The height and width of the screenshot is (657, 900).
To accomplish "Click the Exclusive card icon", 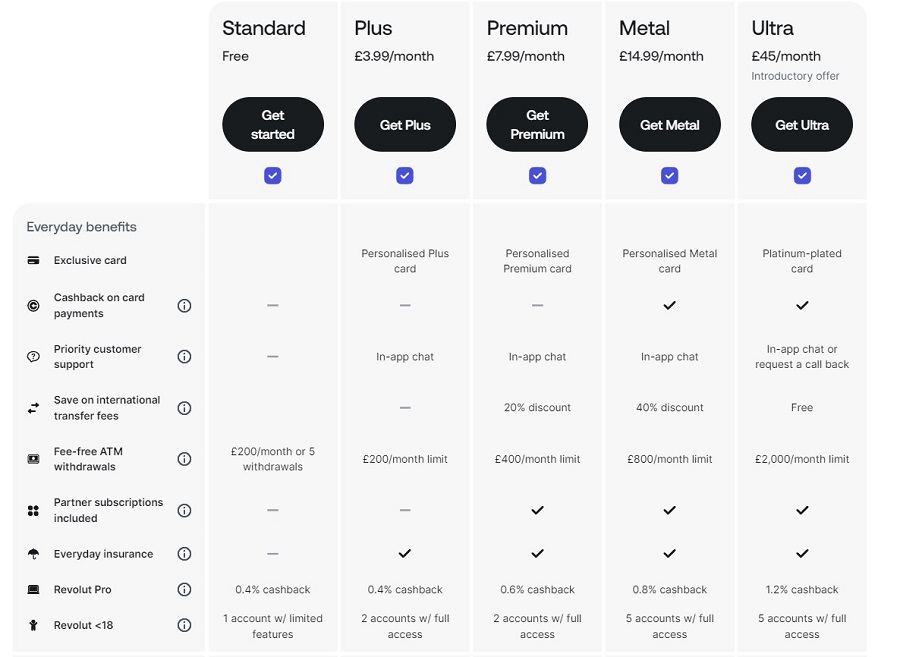I will click(32, 259).
